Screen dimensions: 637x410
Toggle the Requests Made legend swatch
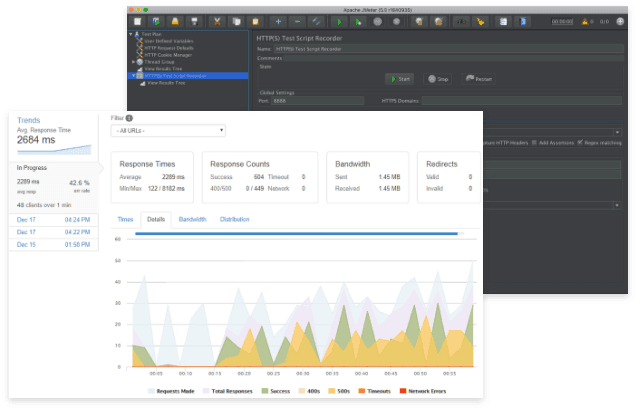pos(152,391)
